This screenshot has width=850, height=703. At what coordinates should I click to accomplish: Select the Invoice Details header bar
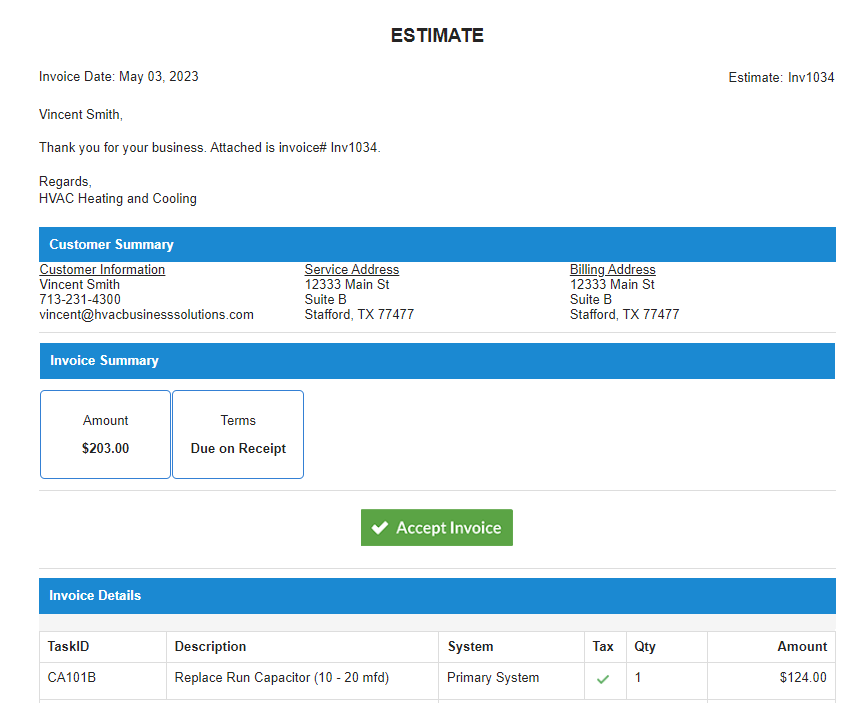pos(437,595)
